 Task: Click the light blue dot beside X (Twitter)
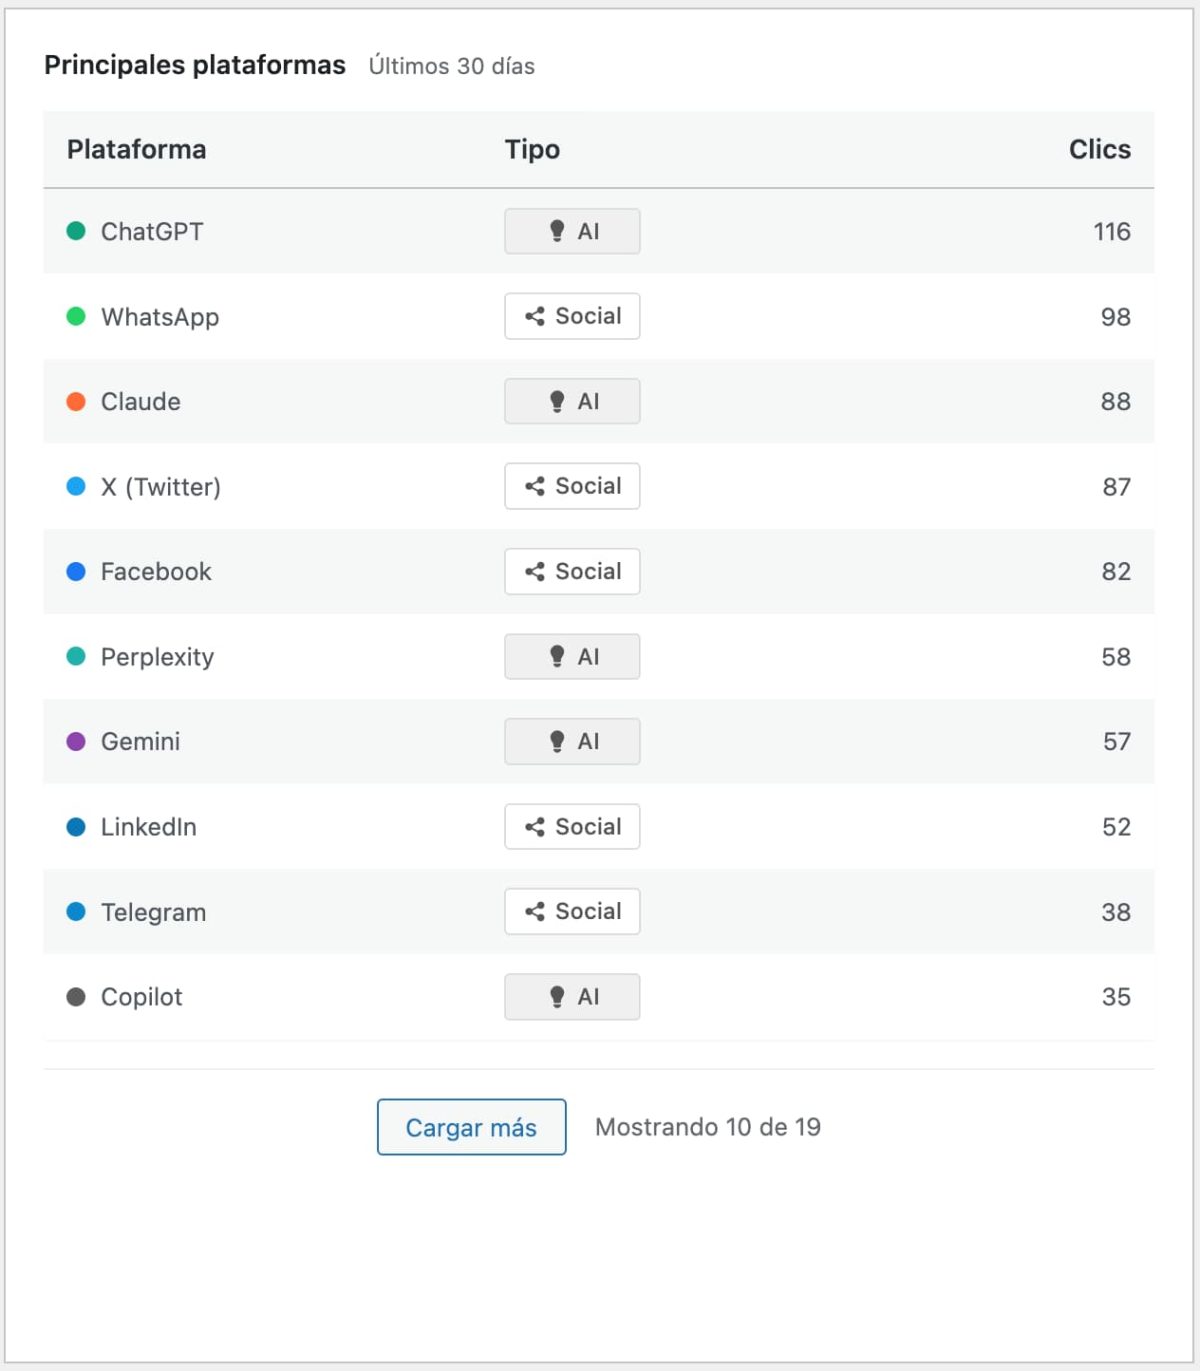point(76,486)
